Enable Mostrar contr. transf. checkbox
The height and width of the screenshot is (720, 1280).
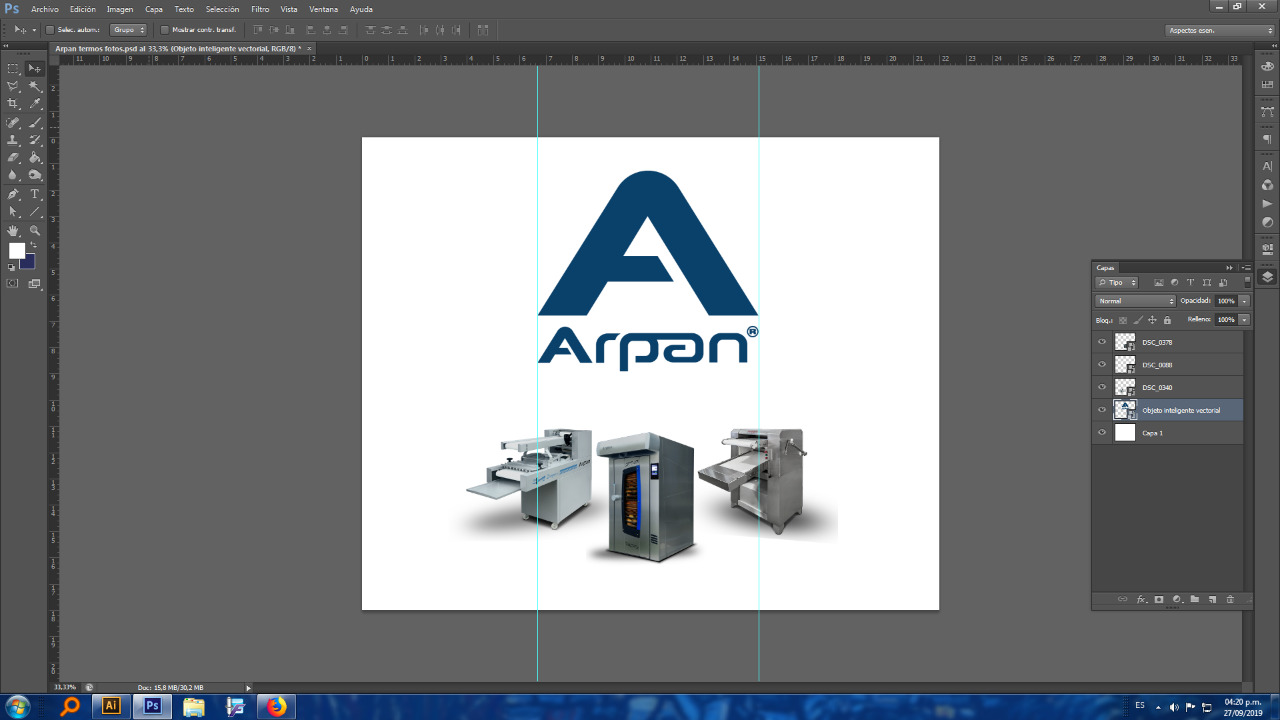[x=165, y=30]
